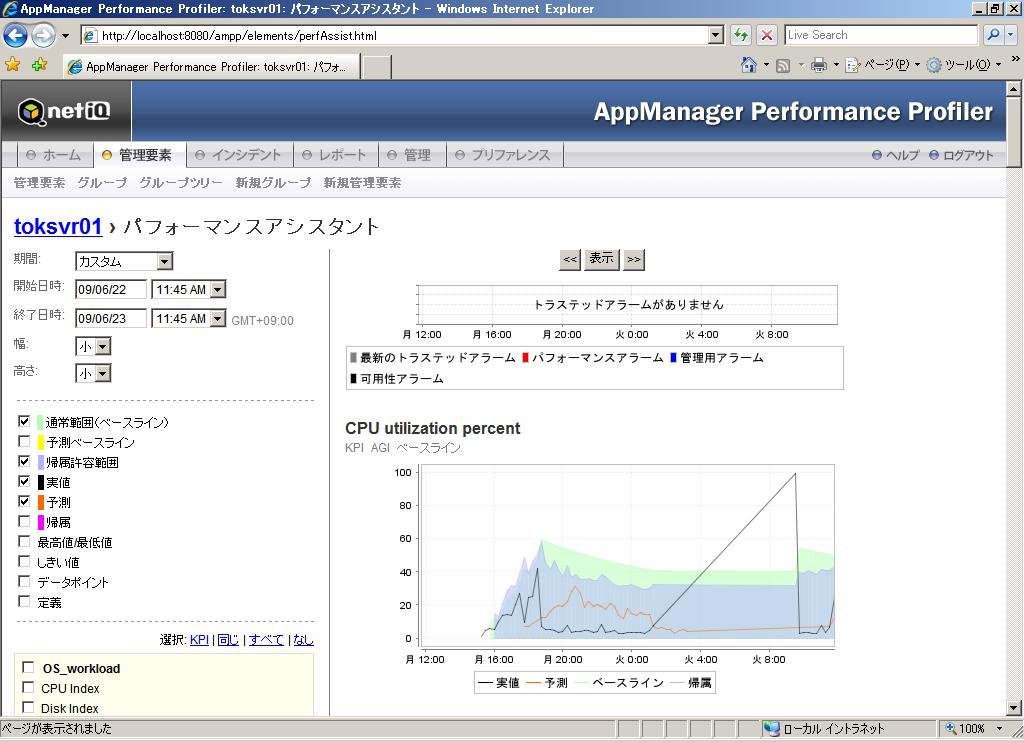Click the page vertical scrollbar down arrow

(x=1014, y=707)
